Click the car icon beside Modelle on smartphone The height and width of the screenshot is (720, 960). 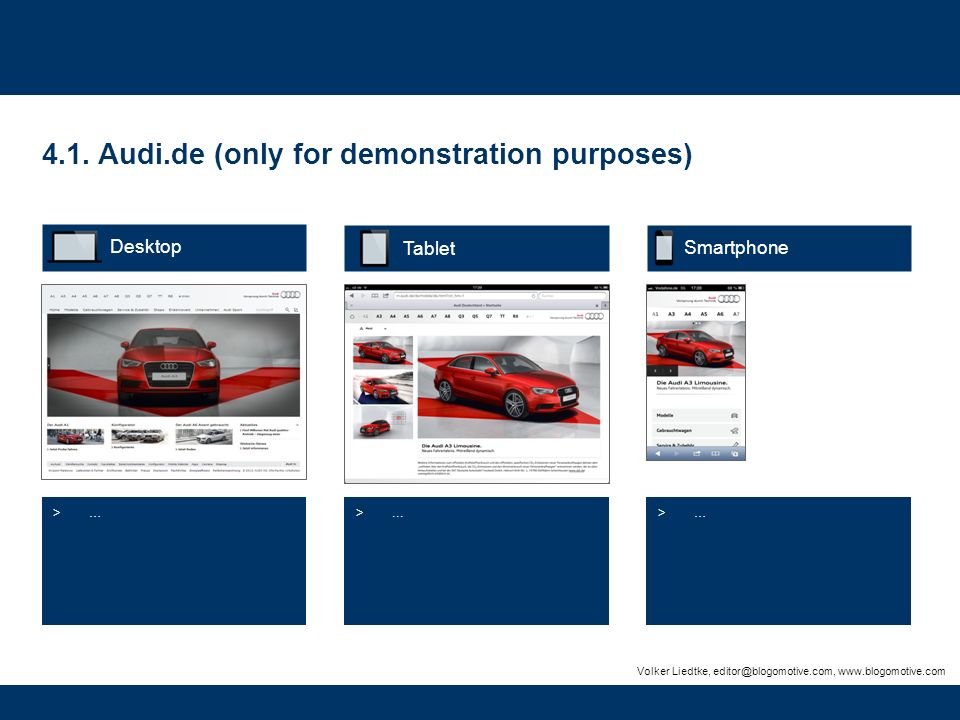[734, 416]
